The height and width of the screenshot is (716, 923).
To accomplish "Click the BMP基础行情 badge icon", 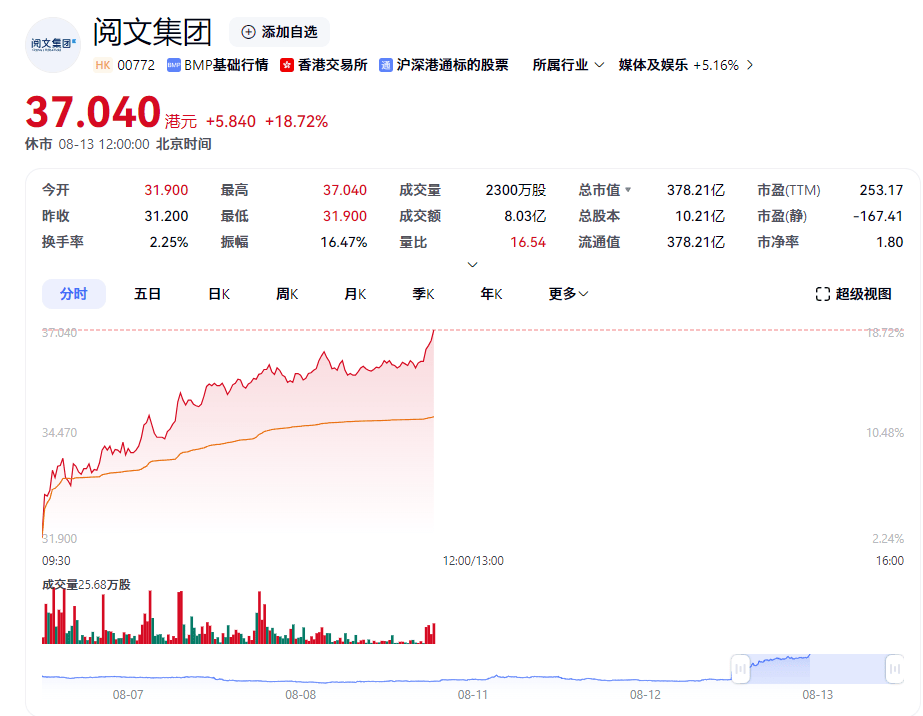I will pyautogui.click(x=174, y=65).
